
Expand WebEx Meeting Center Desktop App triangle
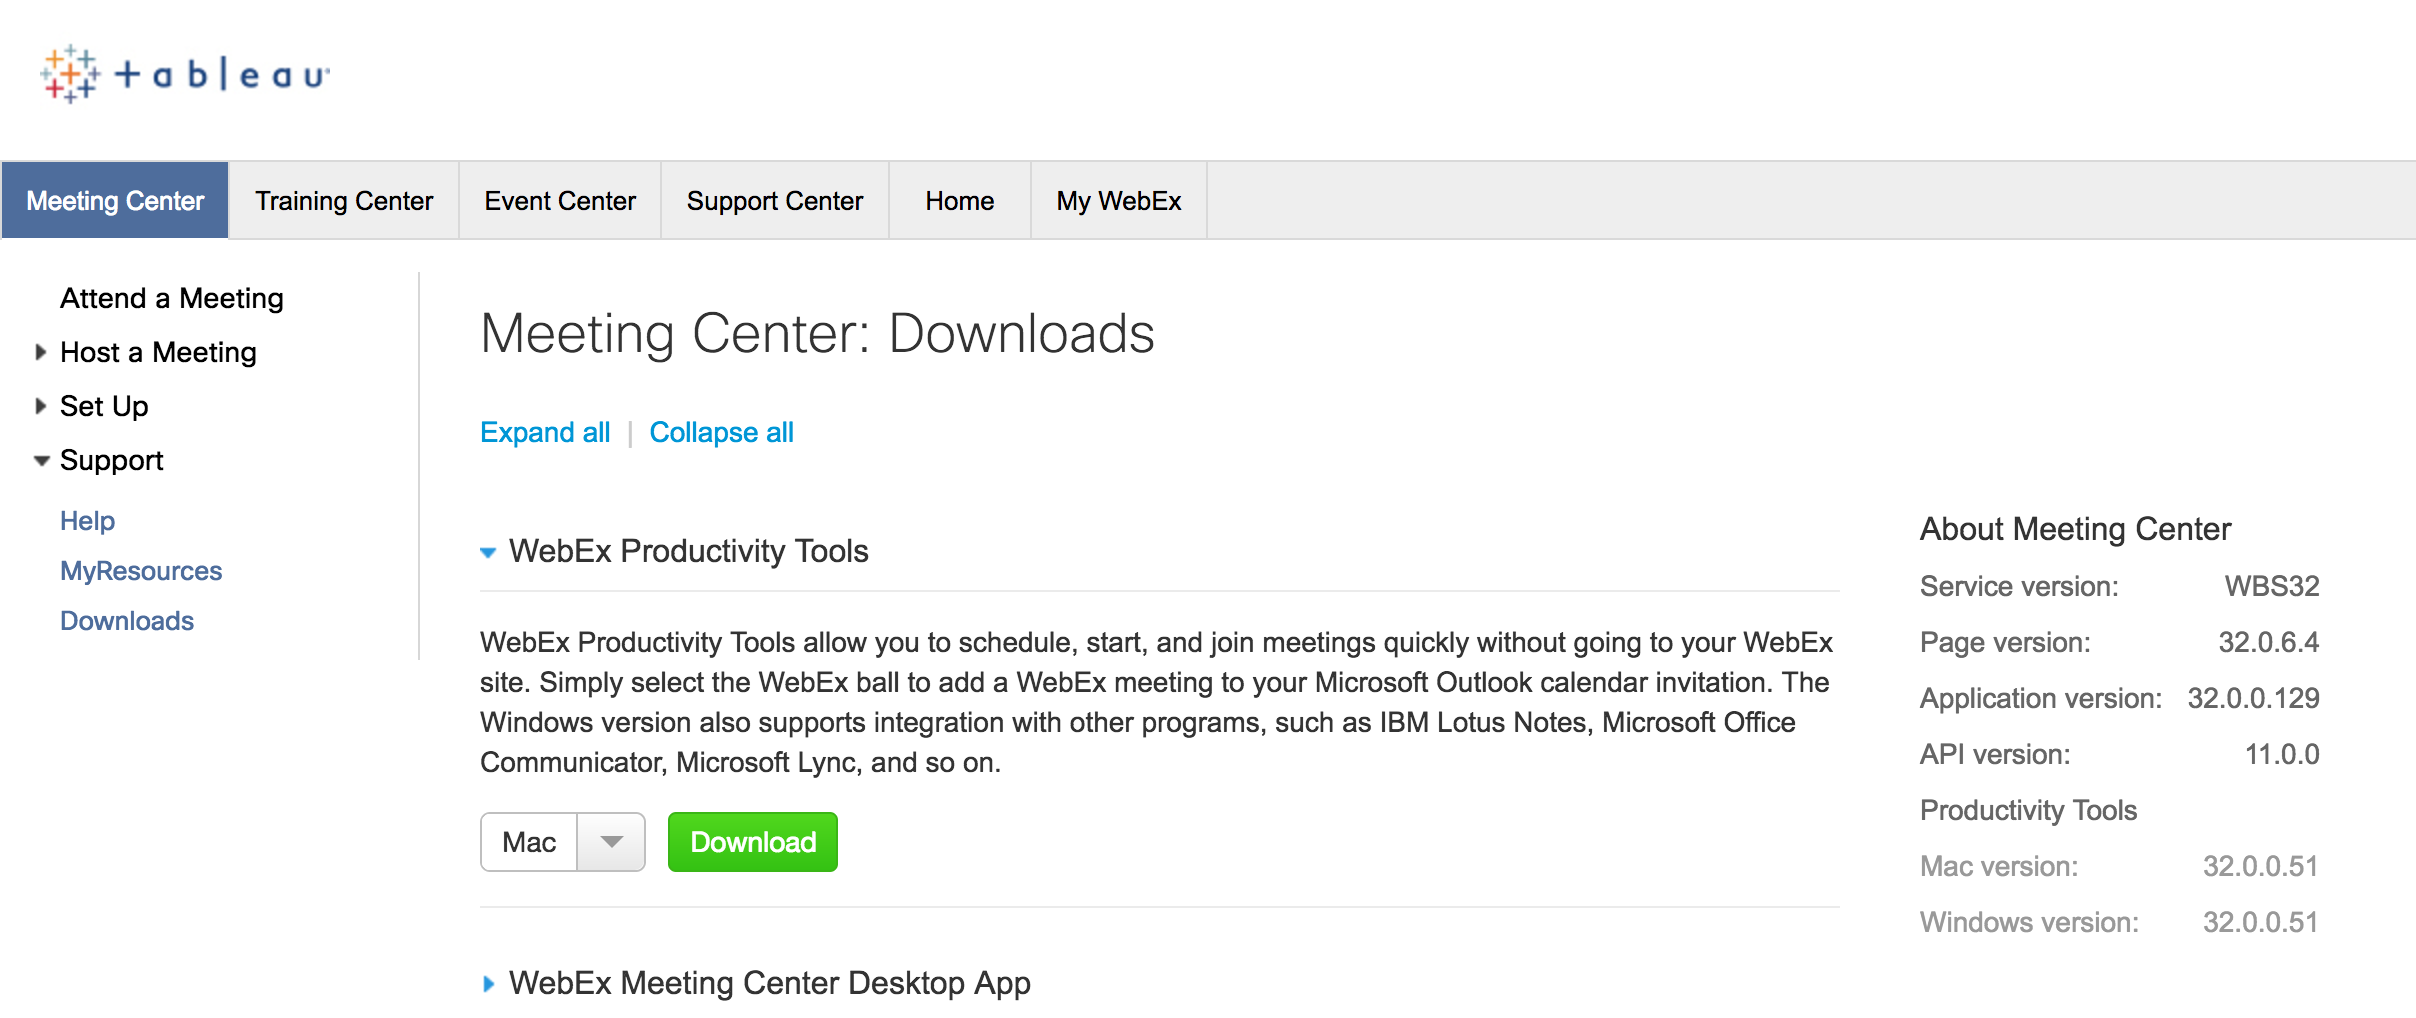(488, 984)
